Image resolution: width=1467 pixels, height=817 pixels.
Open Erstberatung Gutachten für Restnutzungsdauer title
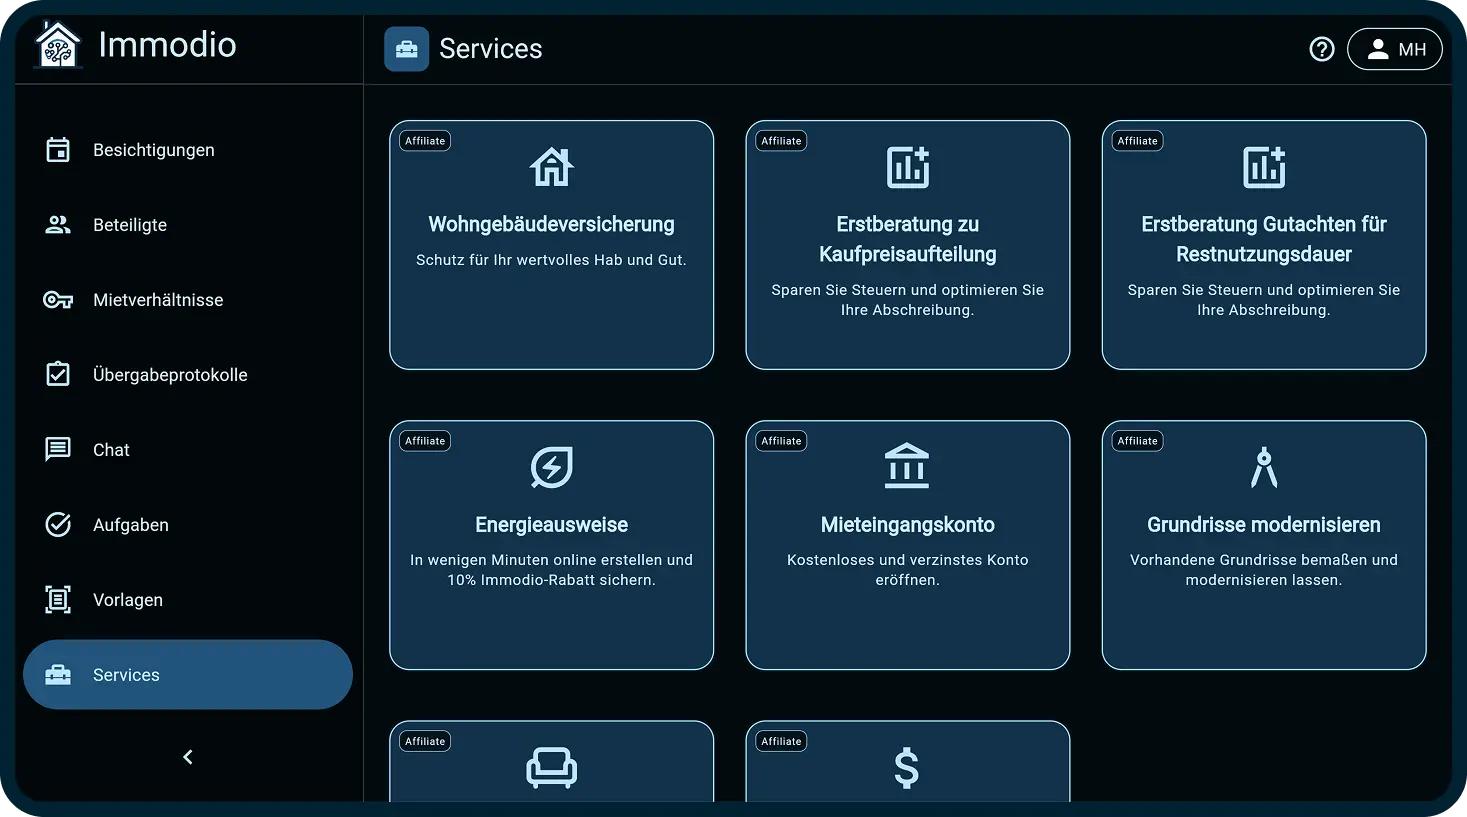click(1264, 239)
